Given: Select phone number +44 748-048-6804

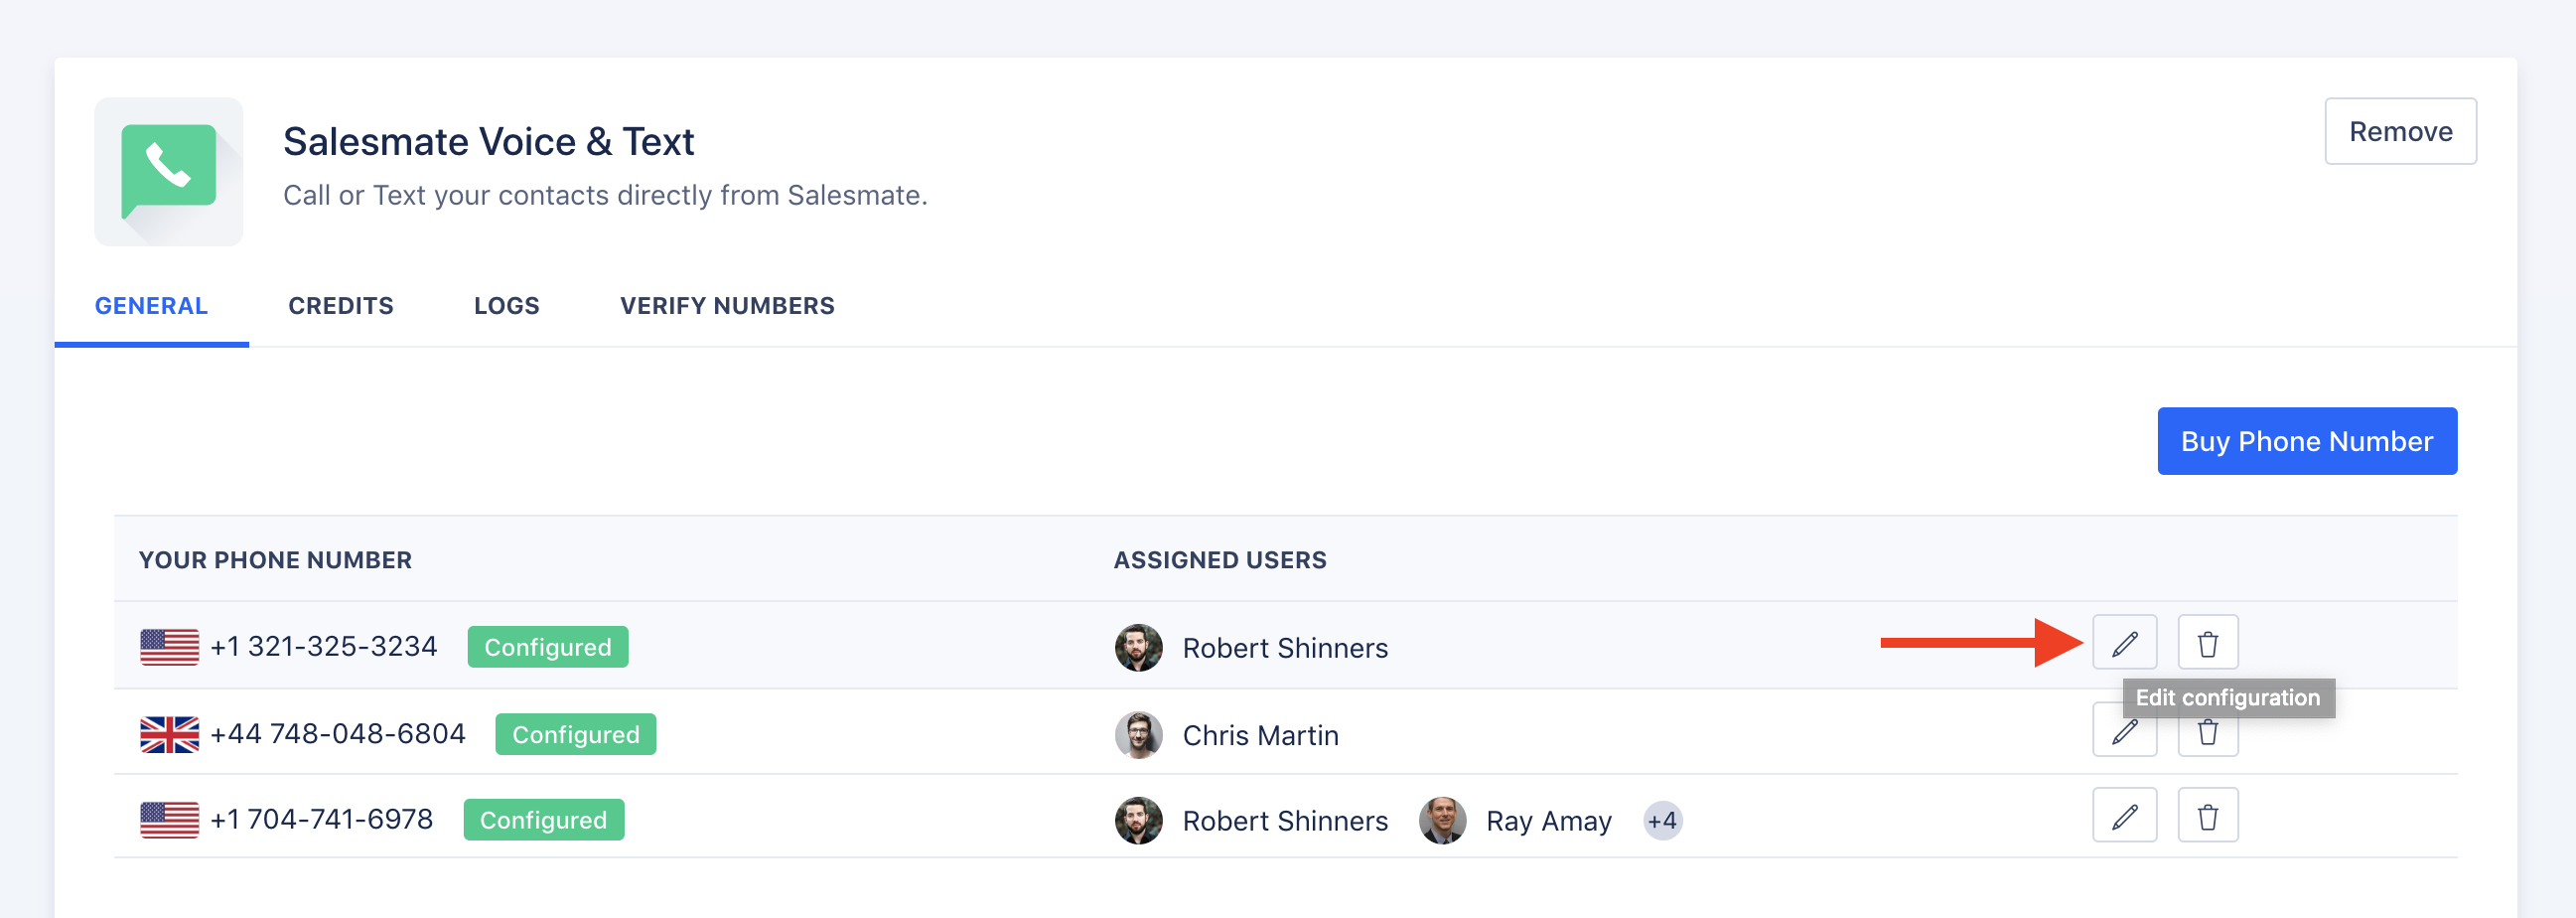Looking at the screenshot, I should (338, 734).
